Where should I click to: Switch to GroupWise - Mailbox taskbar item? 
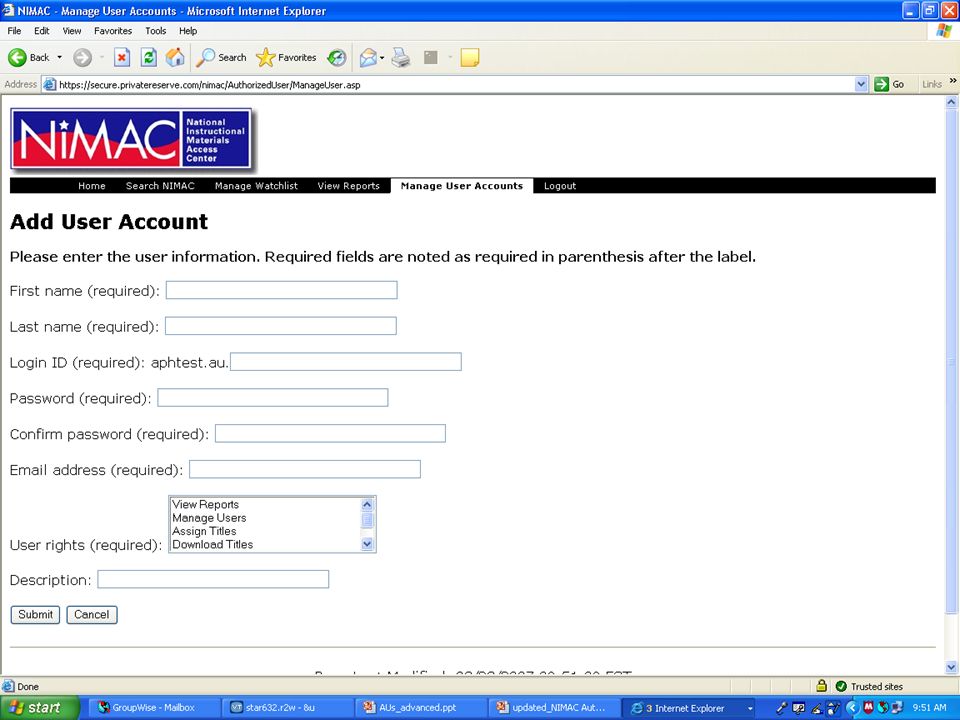[x=153, y=708]
